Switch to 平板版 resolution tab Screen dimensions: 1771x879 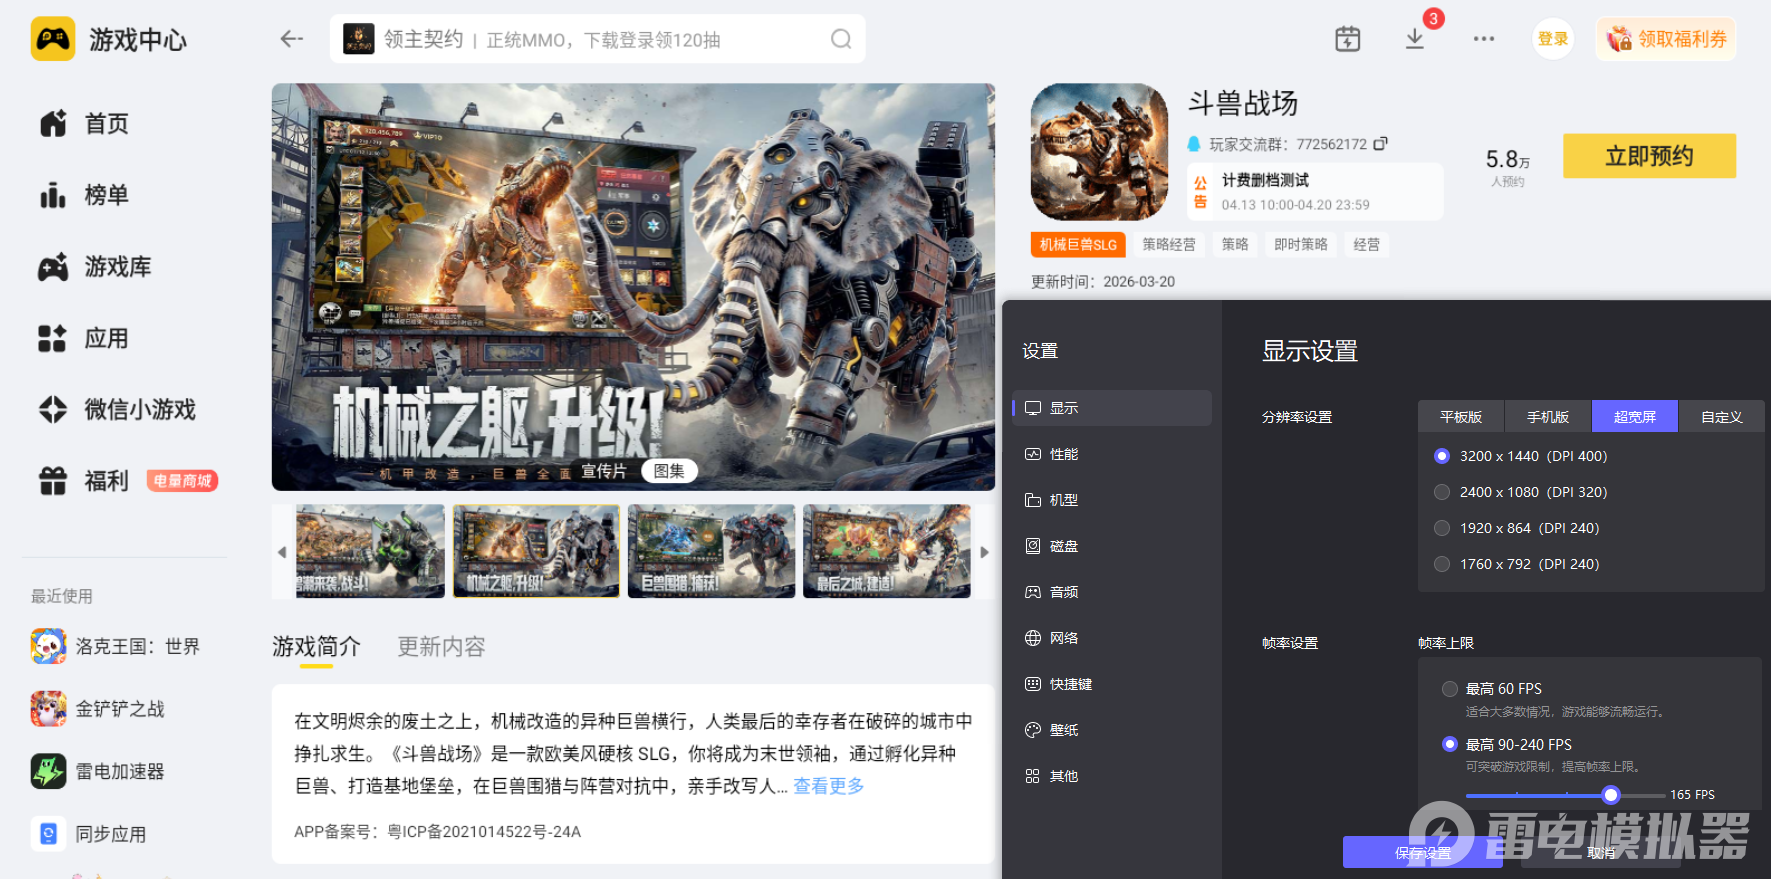[x=1461, y=417]
